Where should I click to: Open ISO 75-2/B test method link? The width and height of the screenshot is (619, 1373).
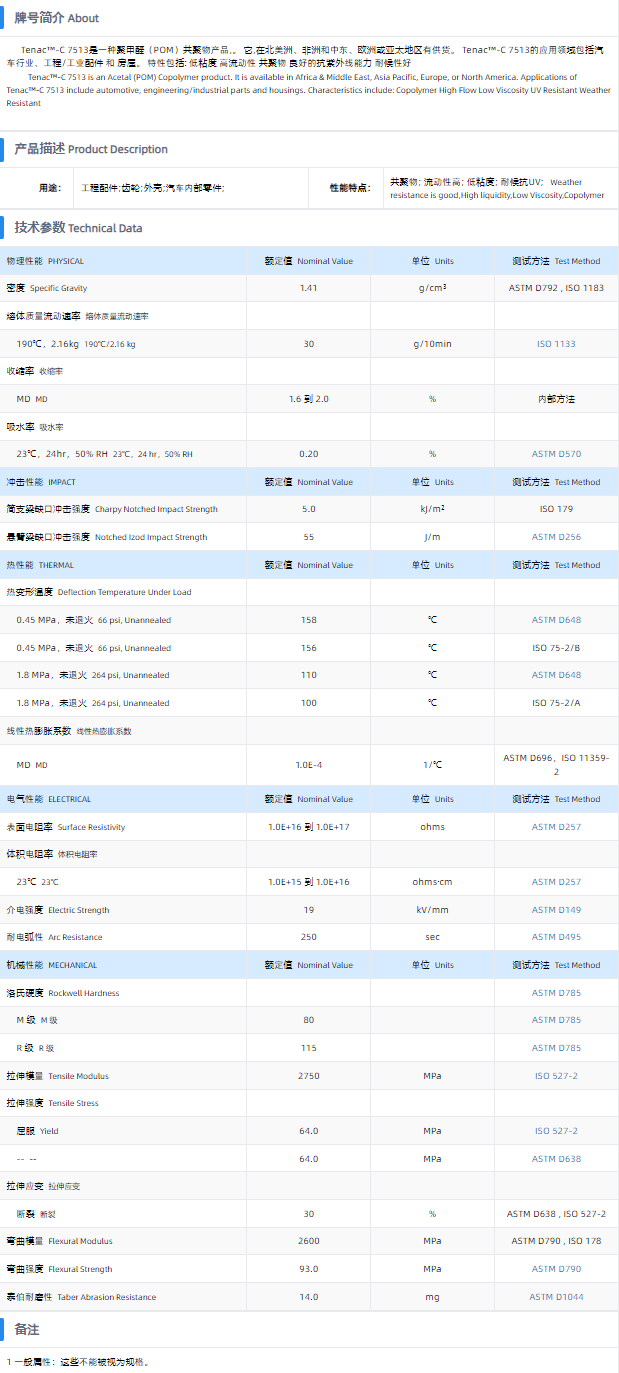pos(556,648)
